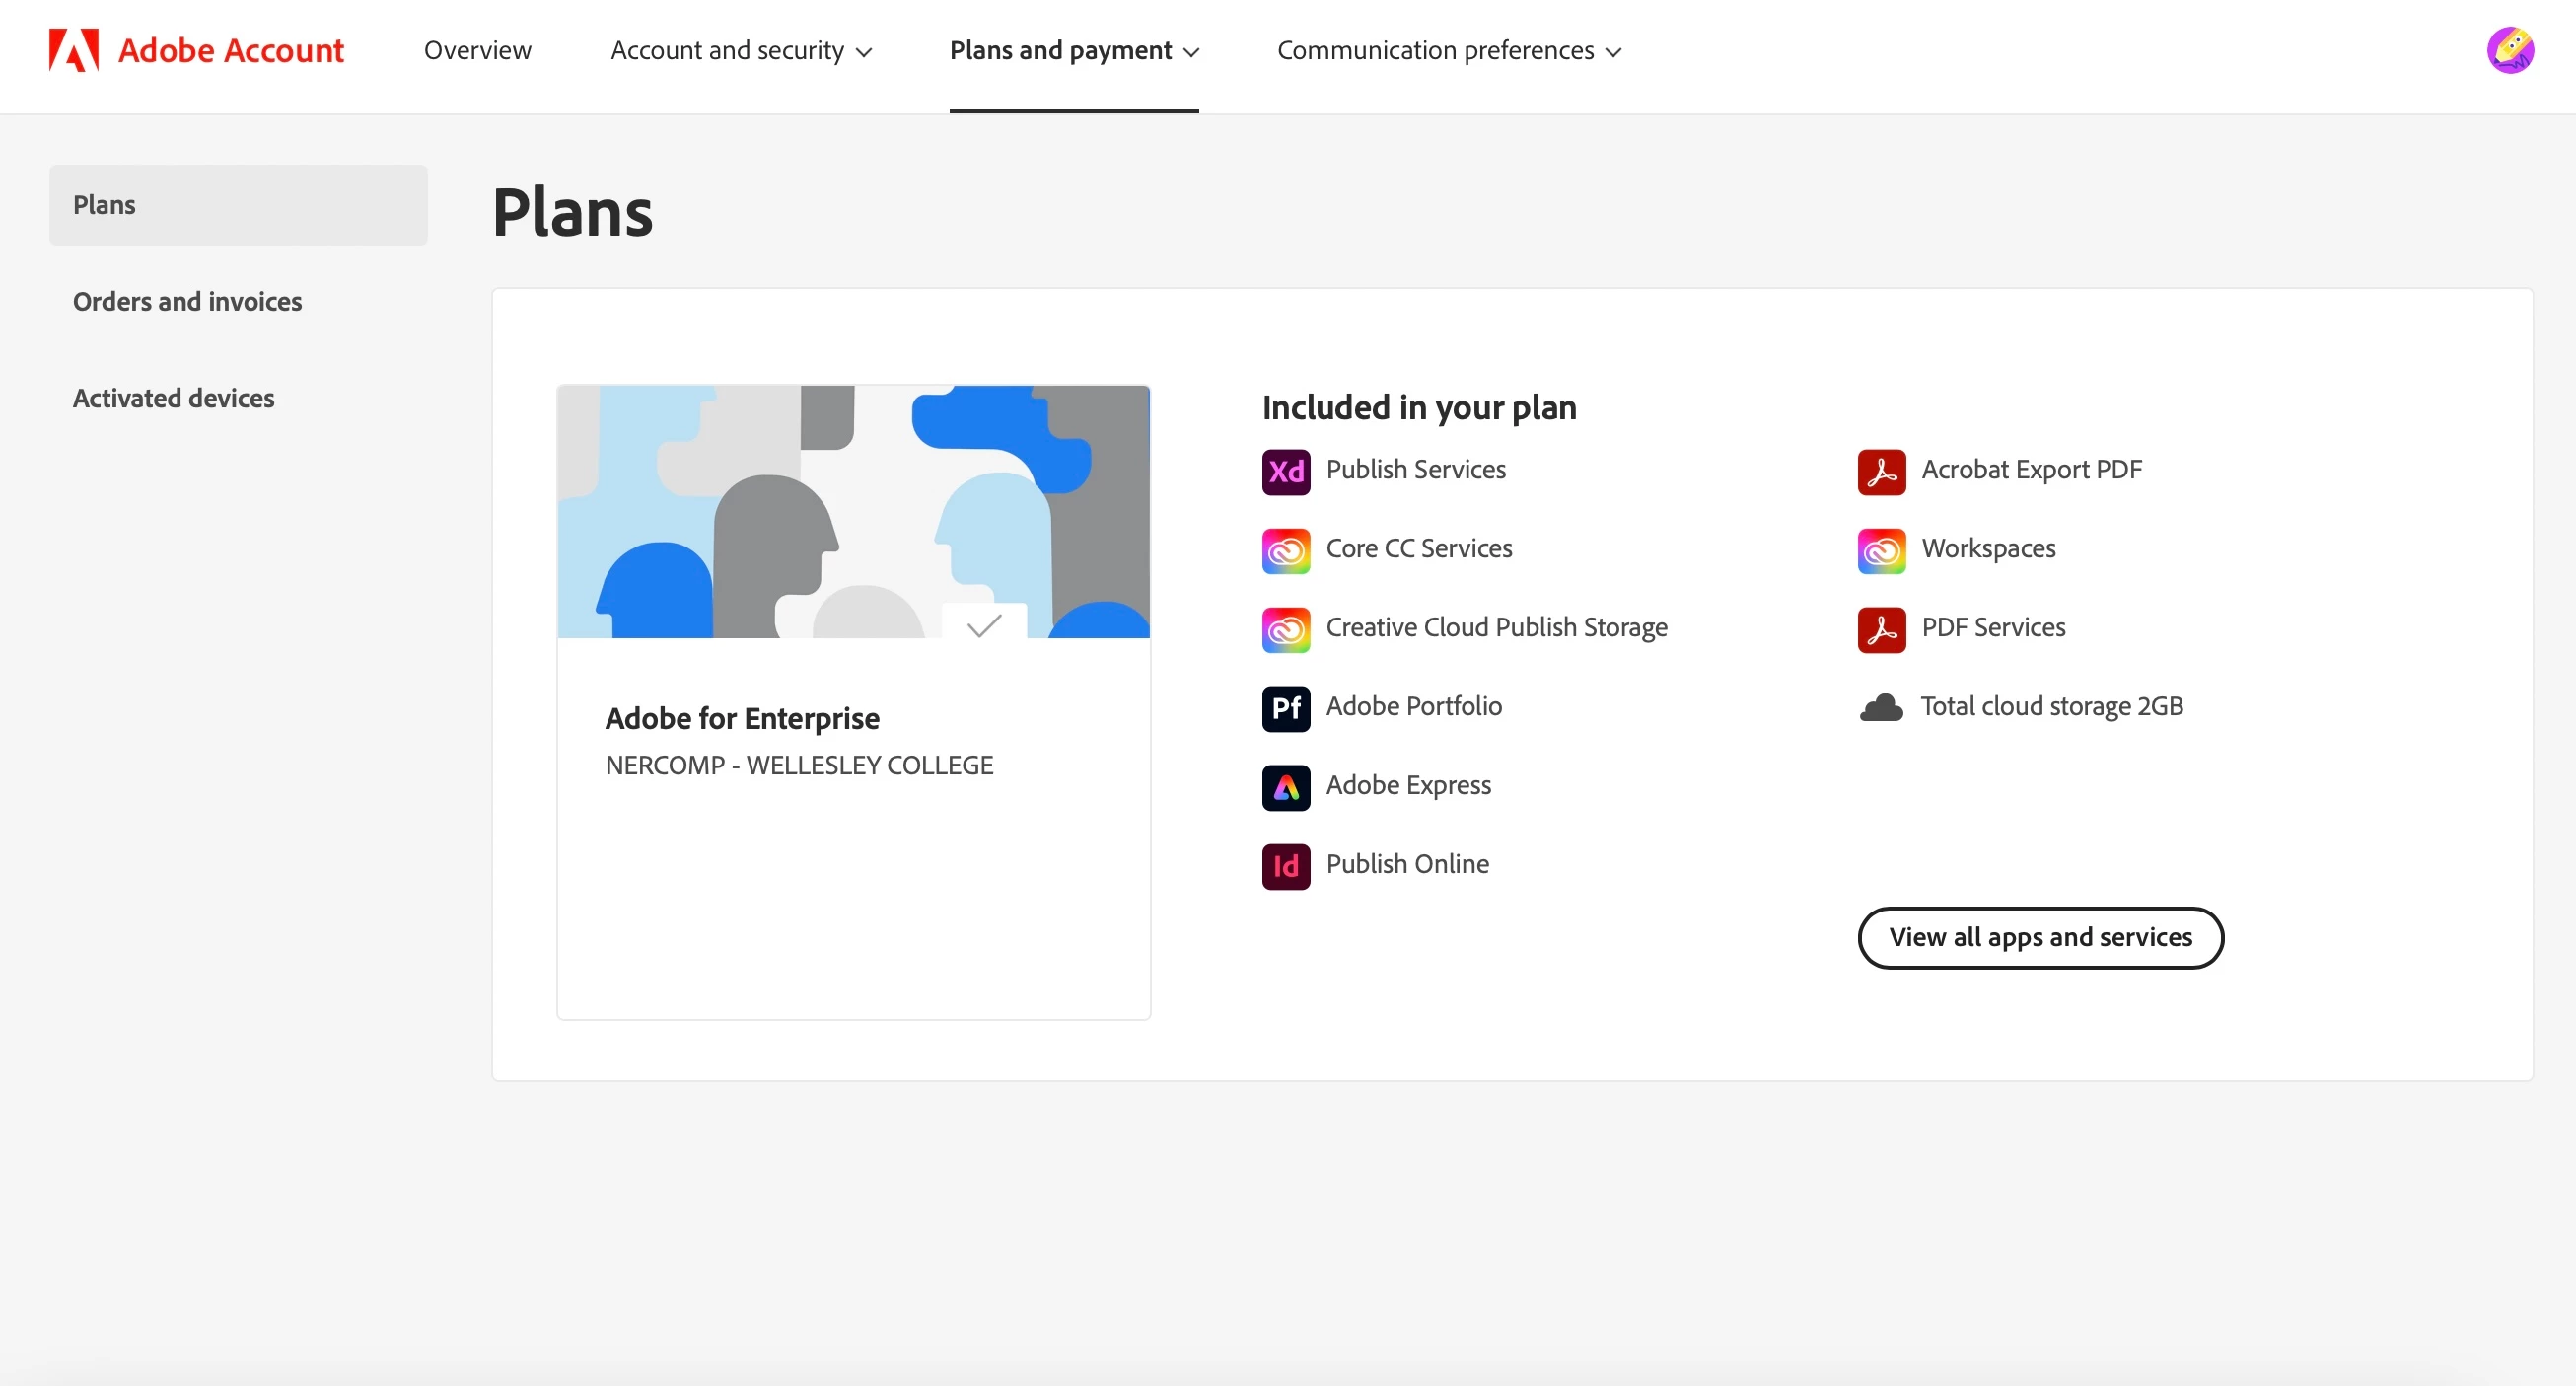Click the PDF Services Acrobat icon
Screen dimensions: 2576x1386
[x=1881, y=629]
